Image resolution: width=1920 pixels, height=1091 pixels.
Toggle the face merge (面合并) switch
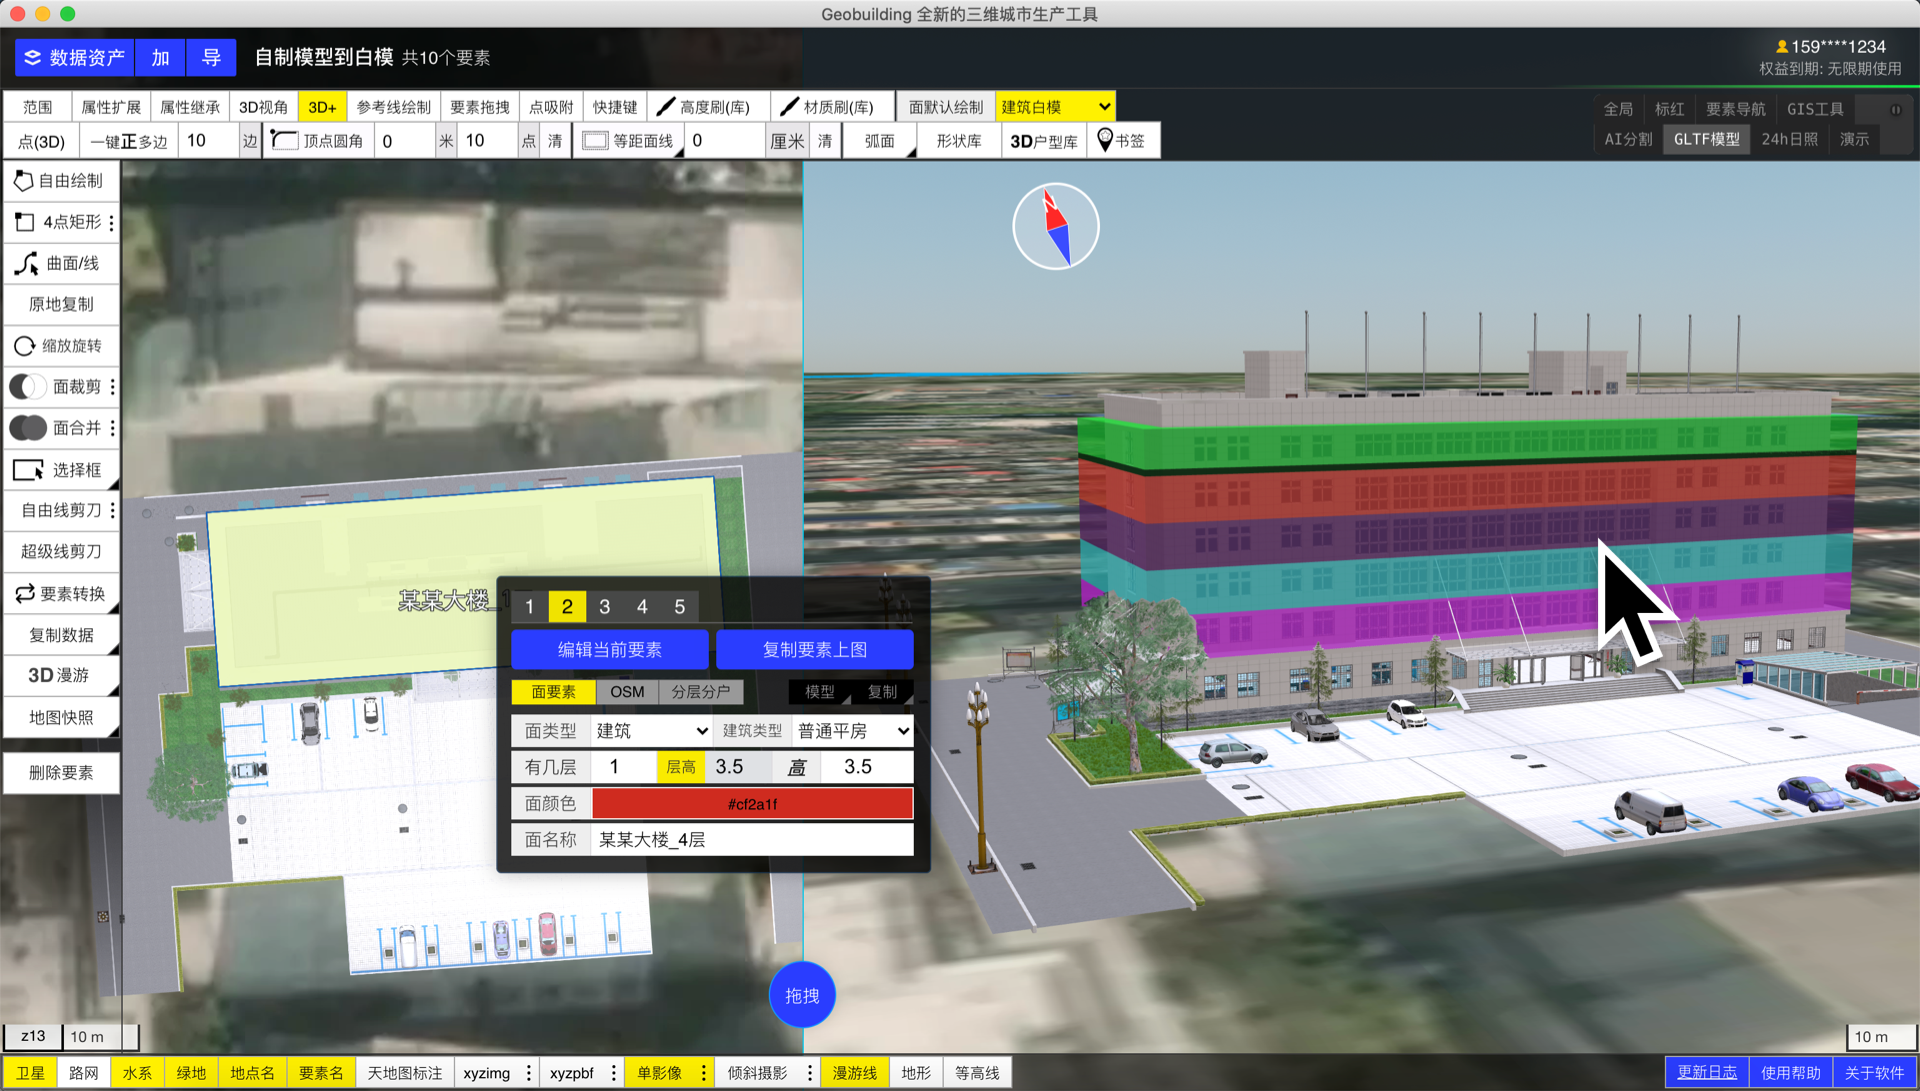click(28, 428)
